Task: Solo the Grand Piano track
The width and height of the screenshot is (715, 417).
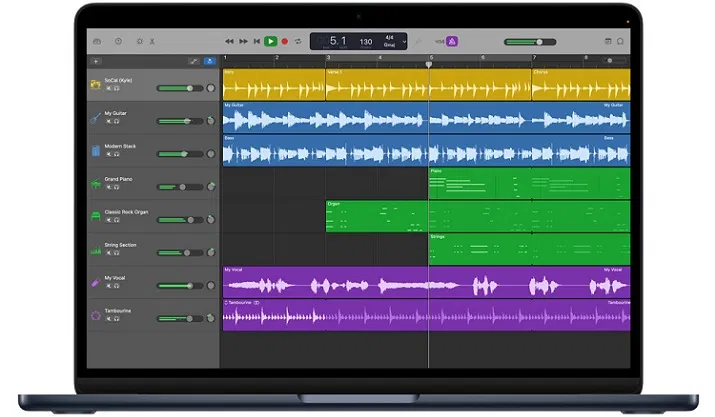Action: point(117,187)
